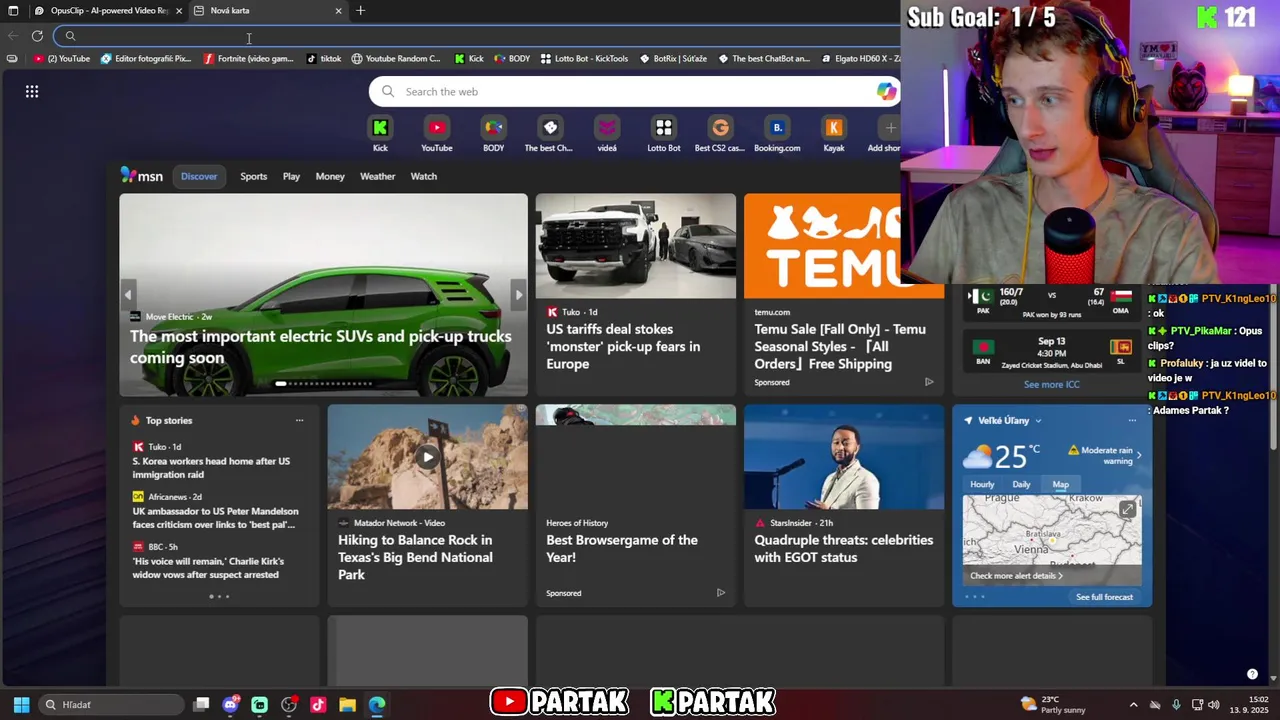Play the Hiking to Balance Rock video

[x=427, y=457]
